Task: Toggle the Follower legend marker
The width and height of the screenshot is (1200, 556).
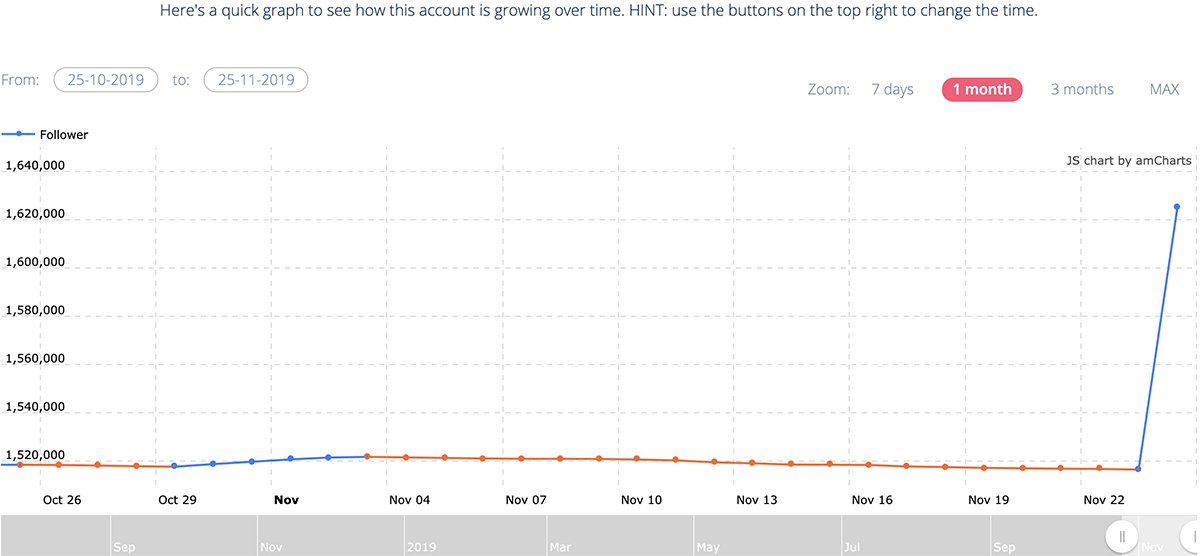Action: click(19, 134)
